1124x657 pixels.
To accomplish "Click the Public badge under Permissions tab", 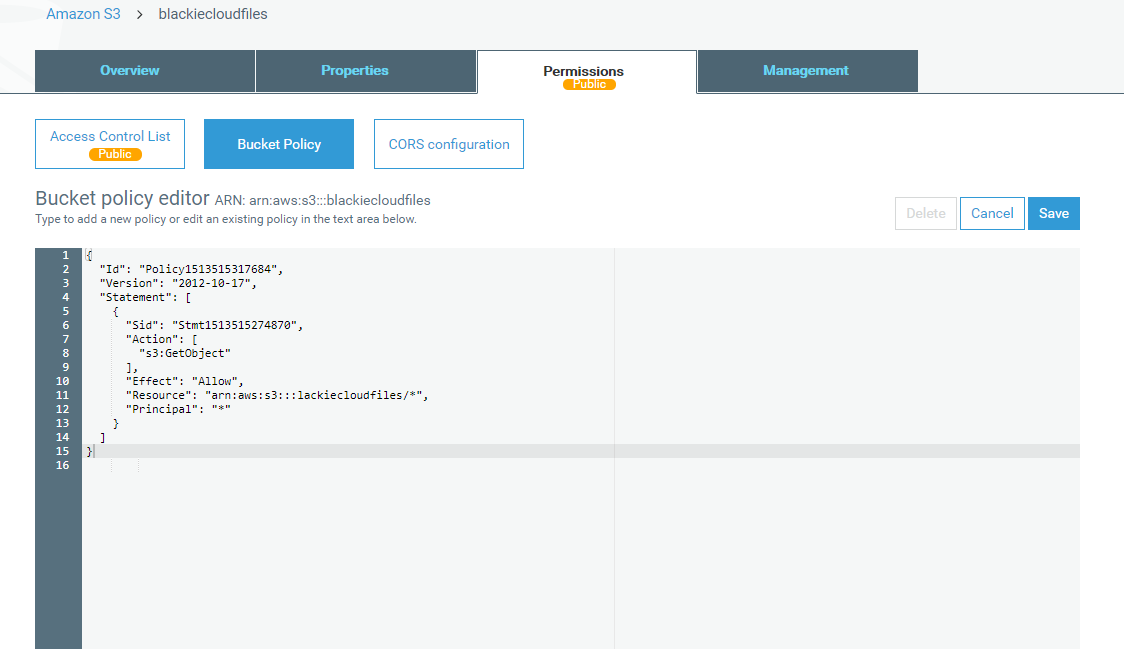I will (589, 85).
